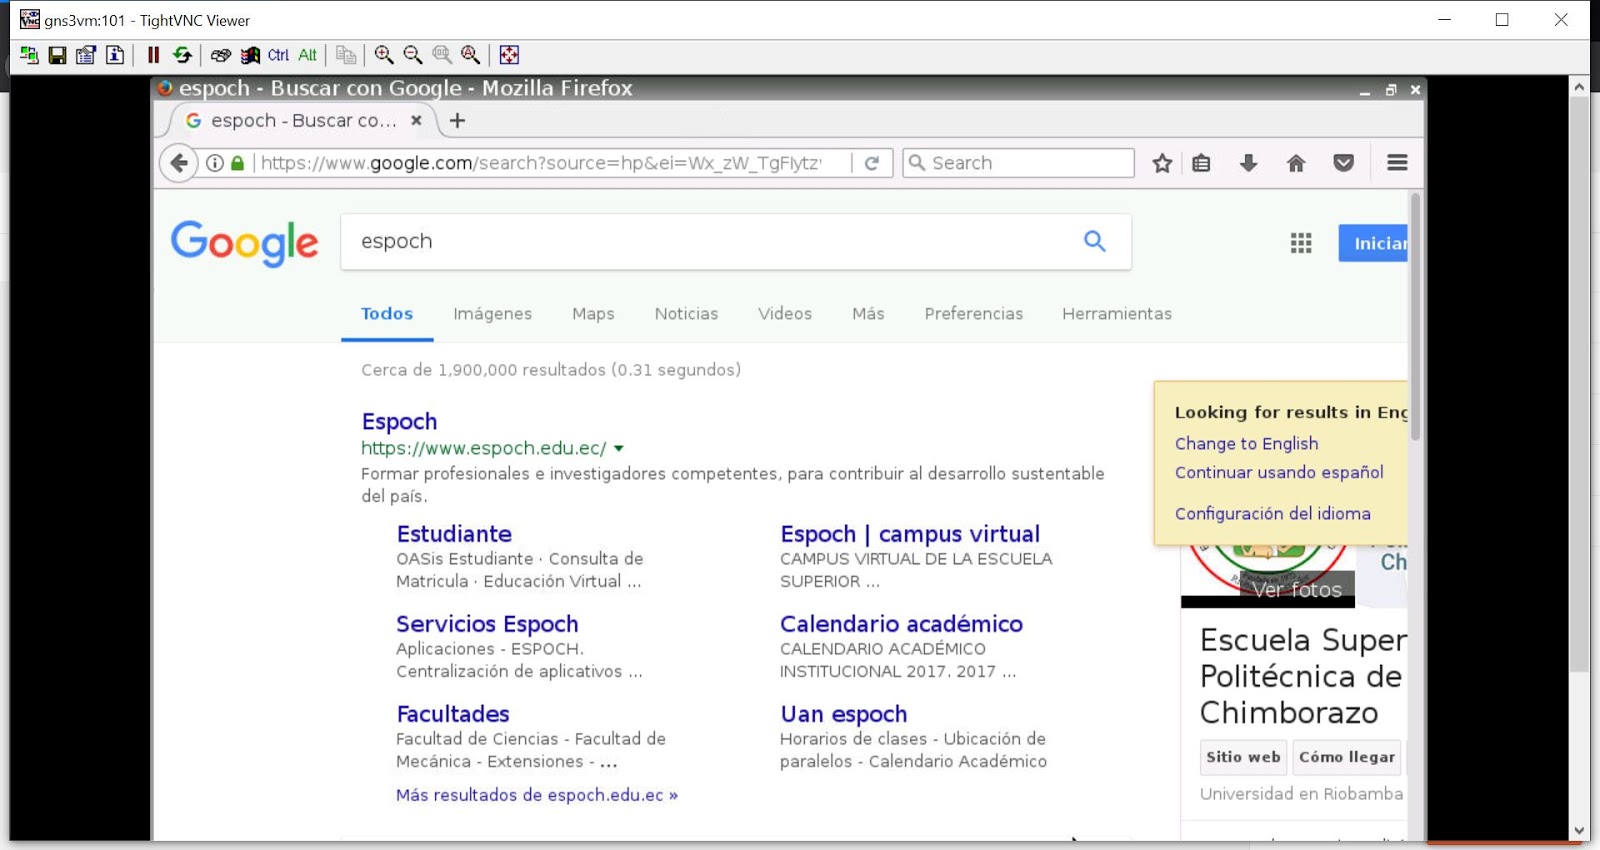
Task: Open the Firefox hamburger menu
Action: (x=1398, y=162)
